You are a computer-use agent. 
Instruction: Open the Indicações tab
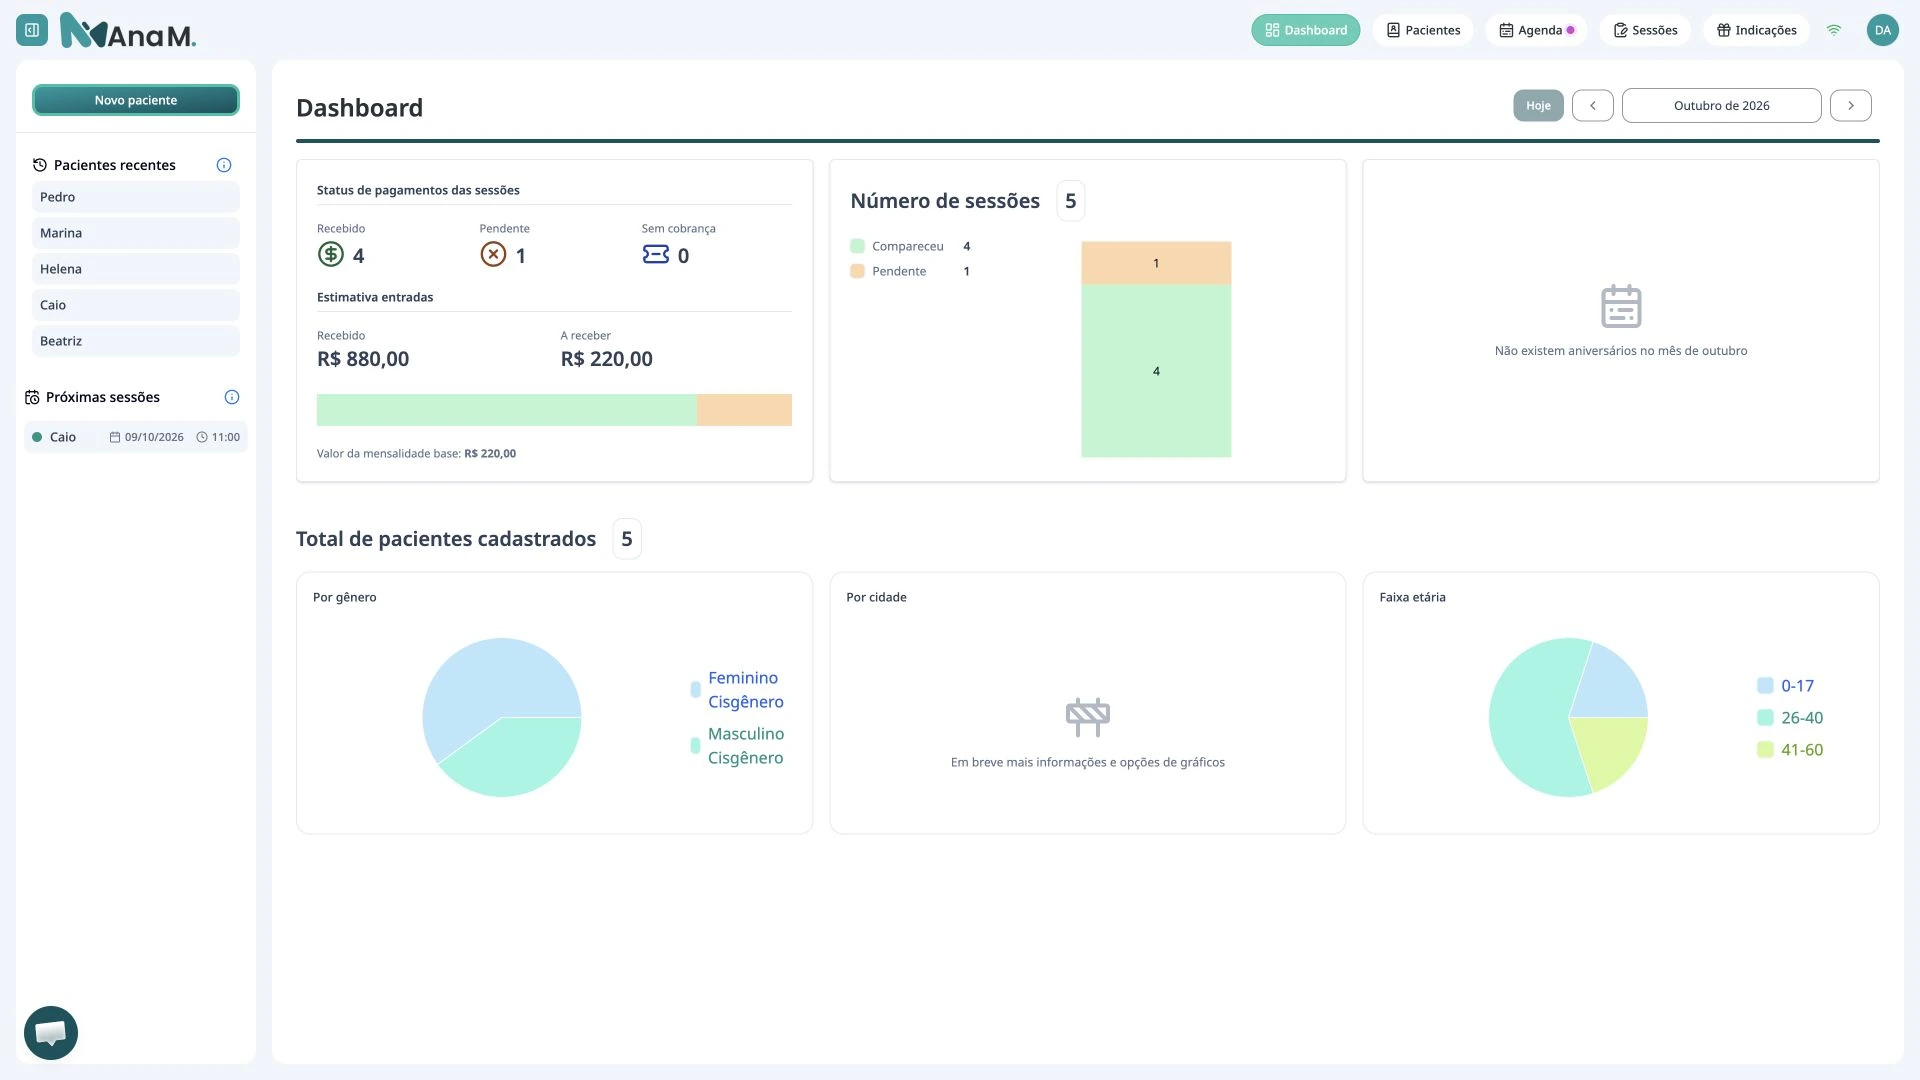click(1757, 30)
